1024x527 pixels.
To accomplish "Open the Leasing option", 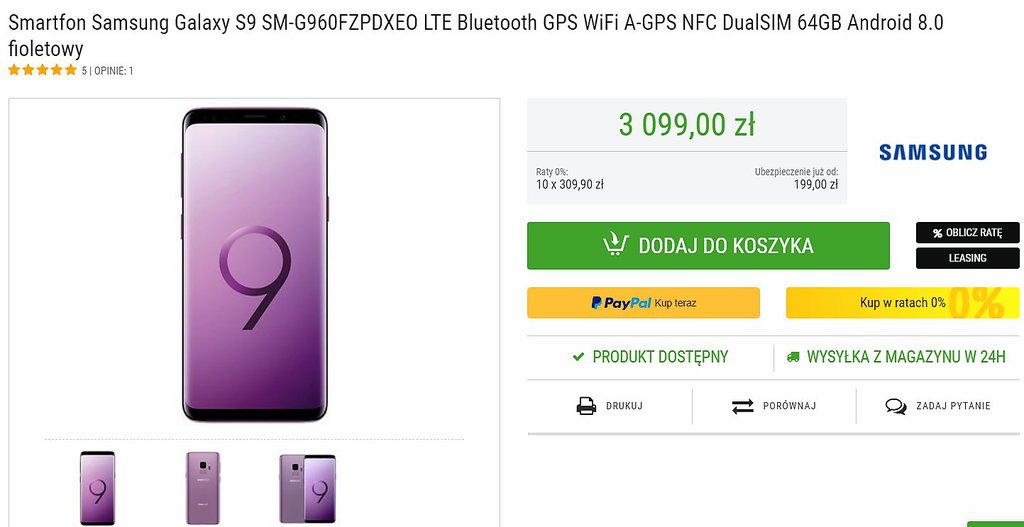I will 967,258.
